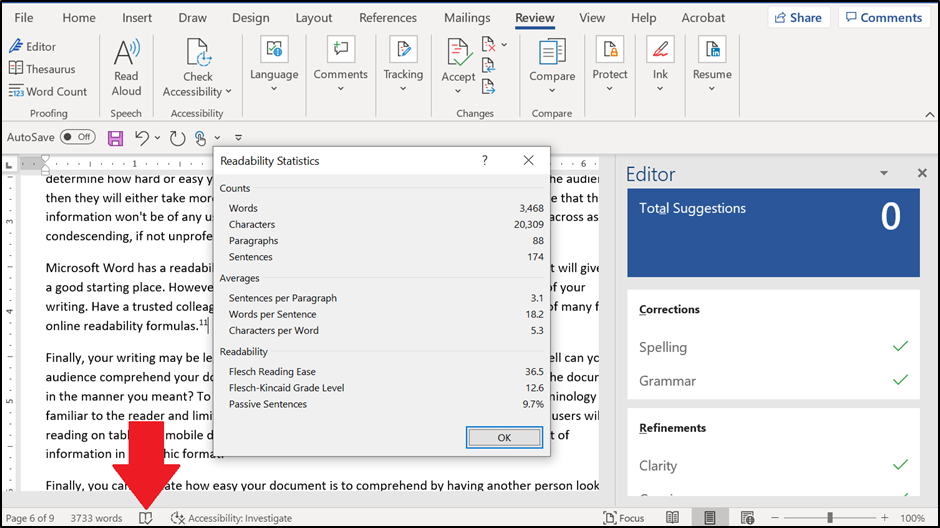The height and width of the screenshot is (528, 940).
Task: Collapse the ribbon with the chevron
Action: pyautogui.click(x=930, y=114)
